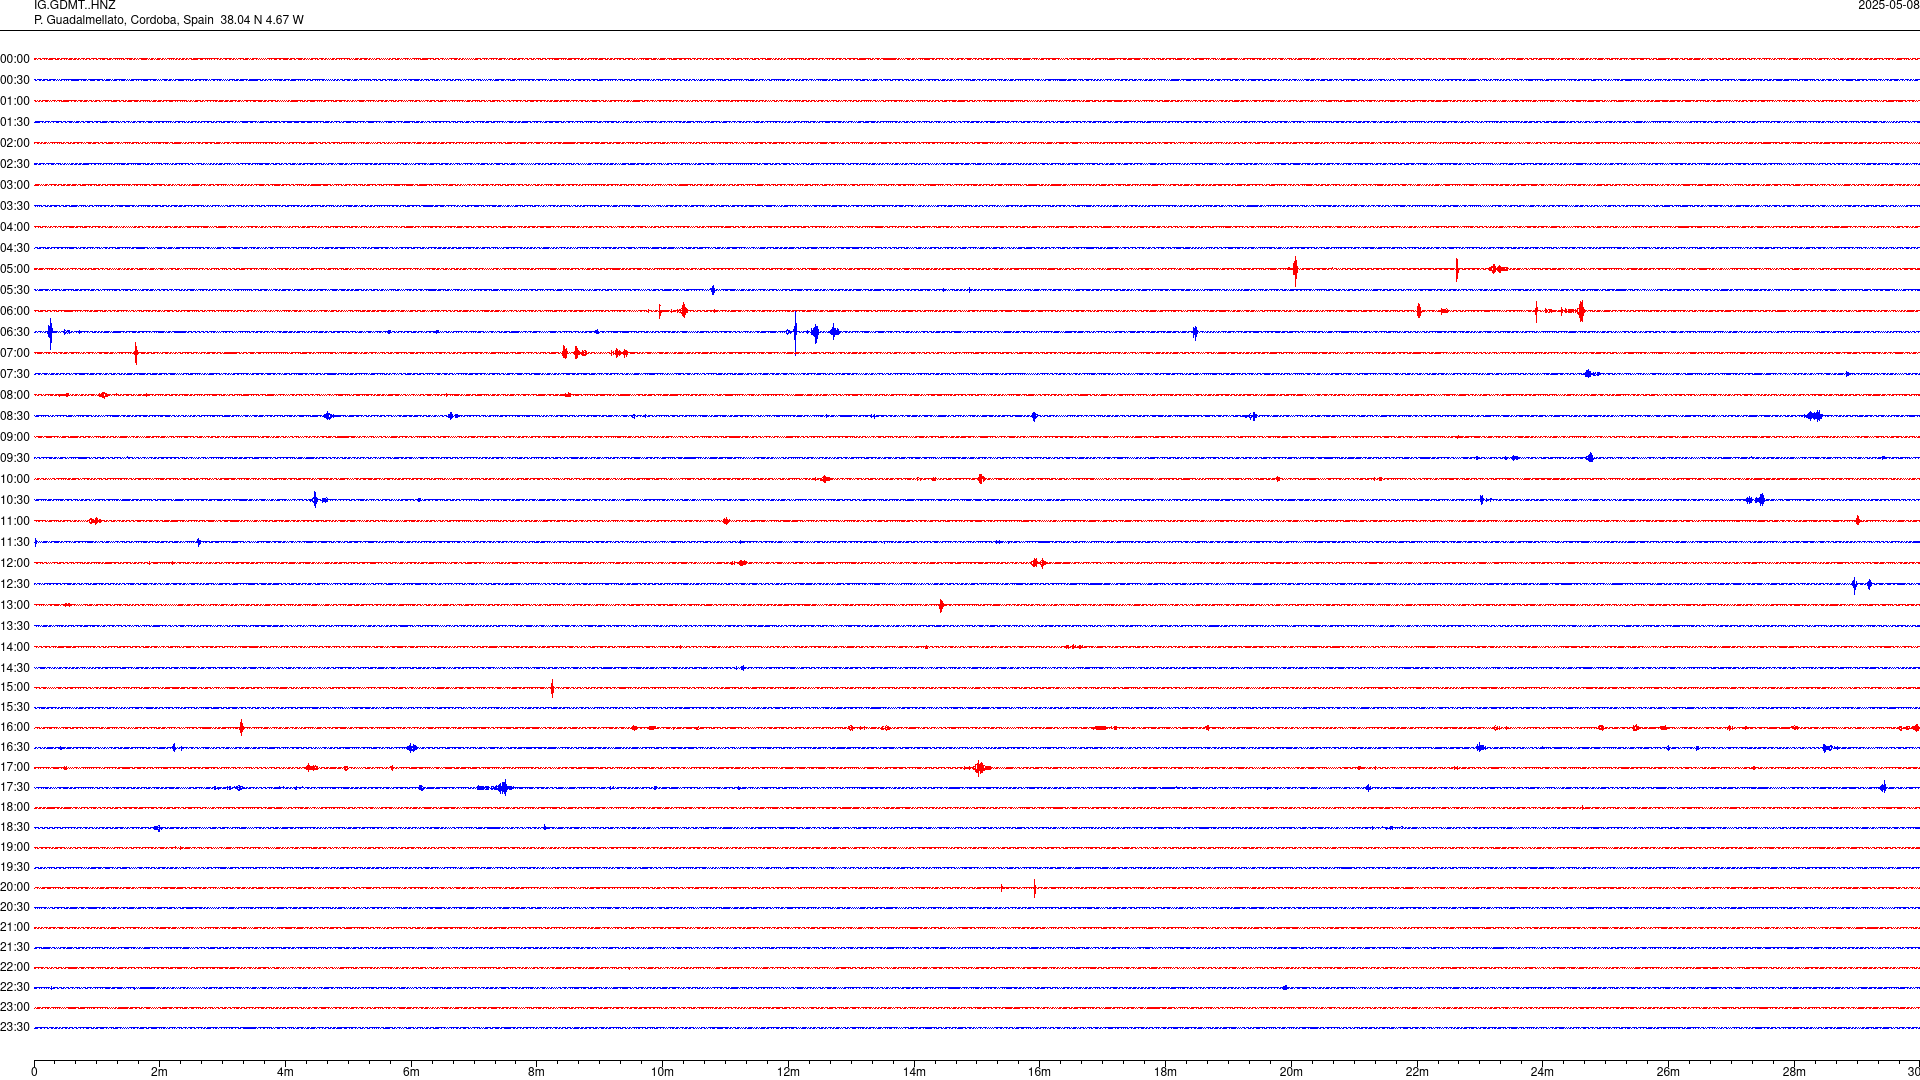
Task: Click the 28m tick label on time axis
Action: tap(1794, 1072)
